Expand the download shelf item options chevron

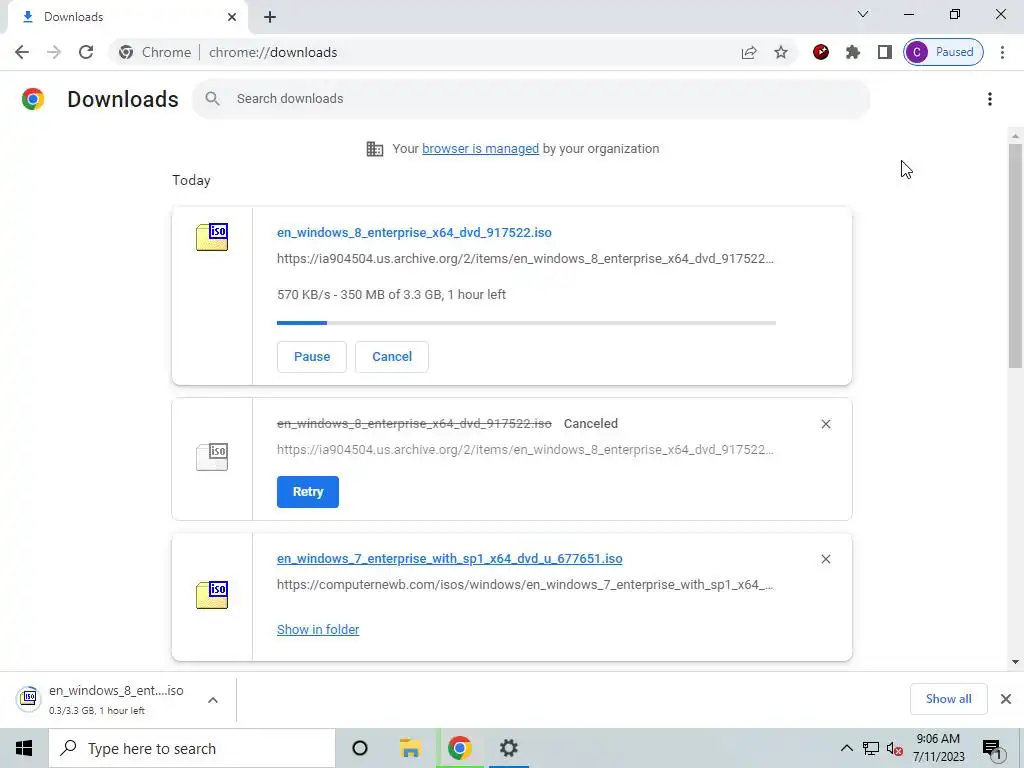tap(213, 700)
